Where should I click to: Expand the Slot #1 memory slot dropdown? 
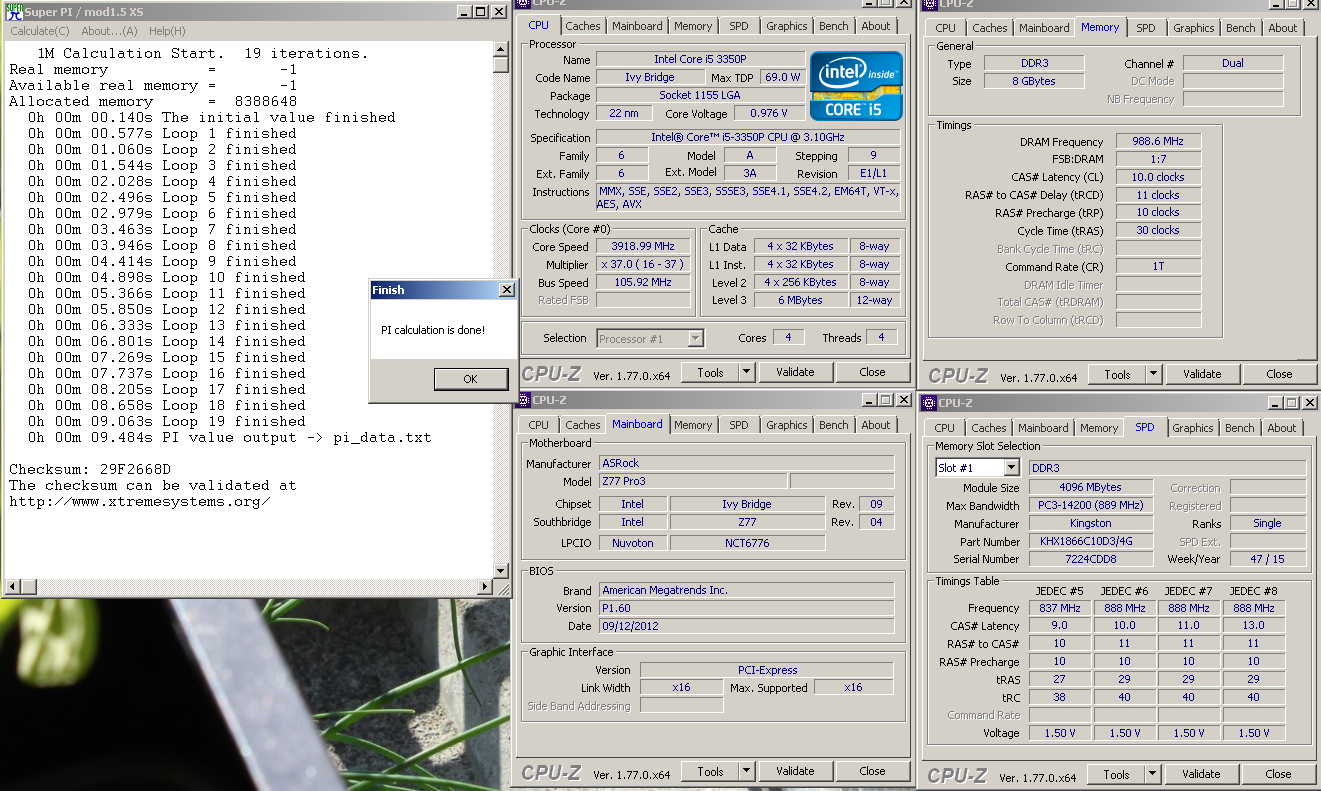tap(1011, 468)
